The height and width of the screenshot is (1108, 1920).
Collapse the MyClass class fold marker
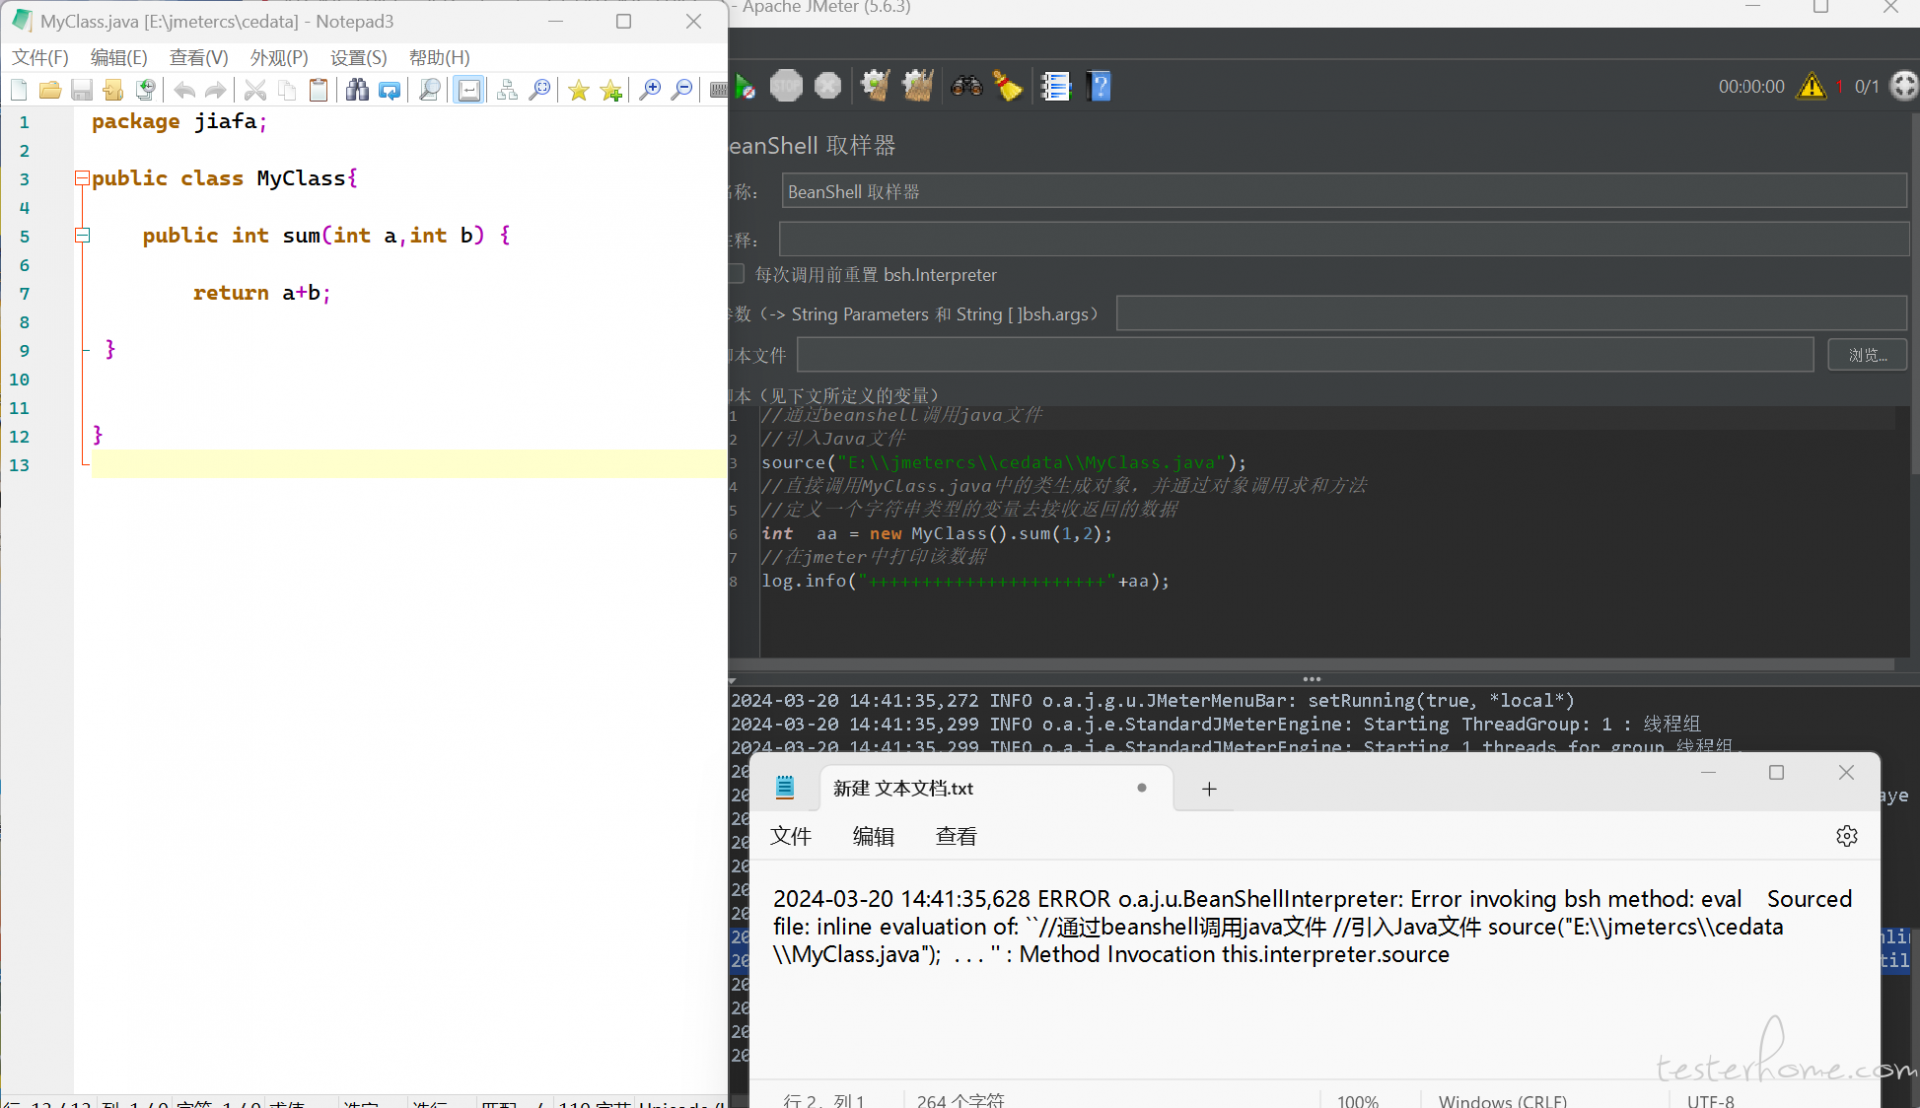[82, 178]
